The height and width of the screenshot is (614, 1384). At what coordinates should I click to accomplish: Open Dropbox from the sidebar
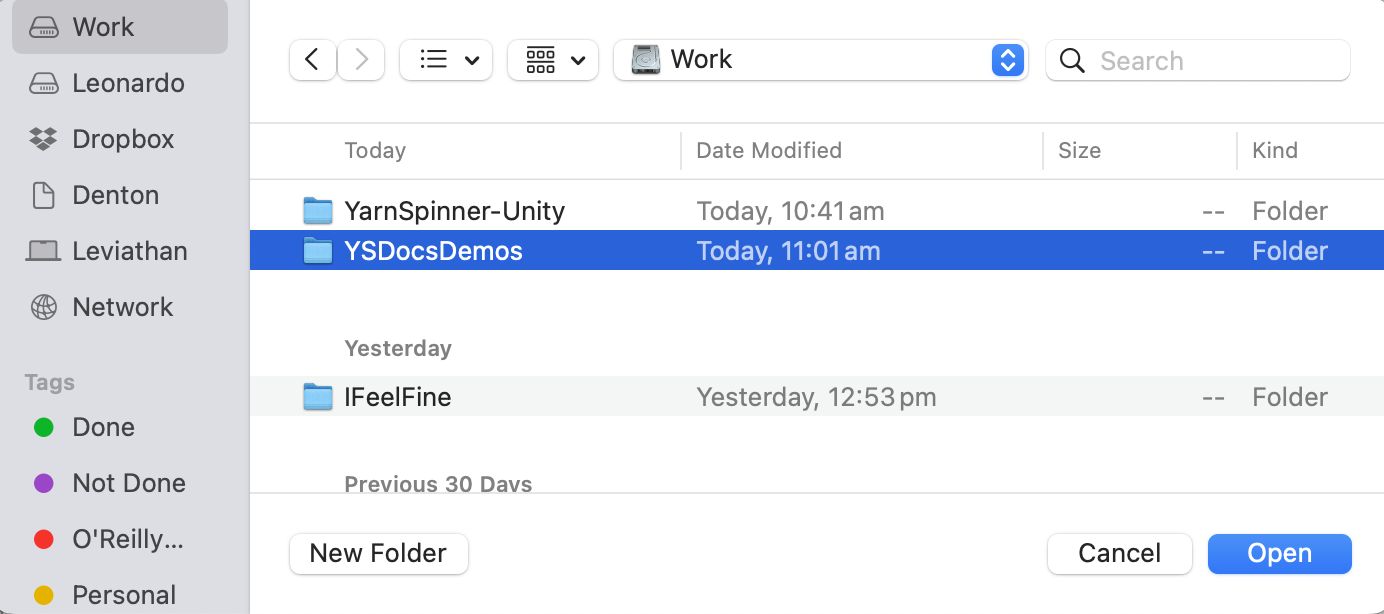[x=122, y=139]
